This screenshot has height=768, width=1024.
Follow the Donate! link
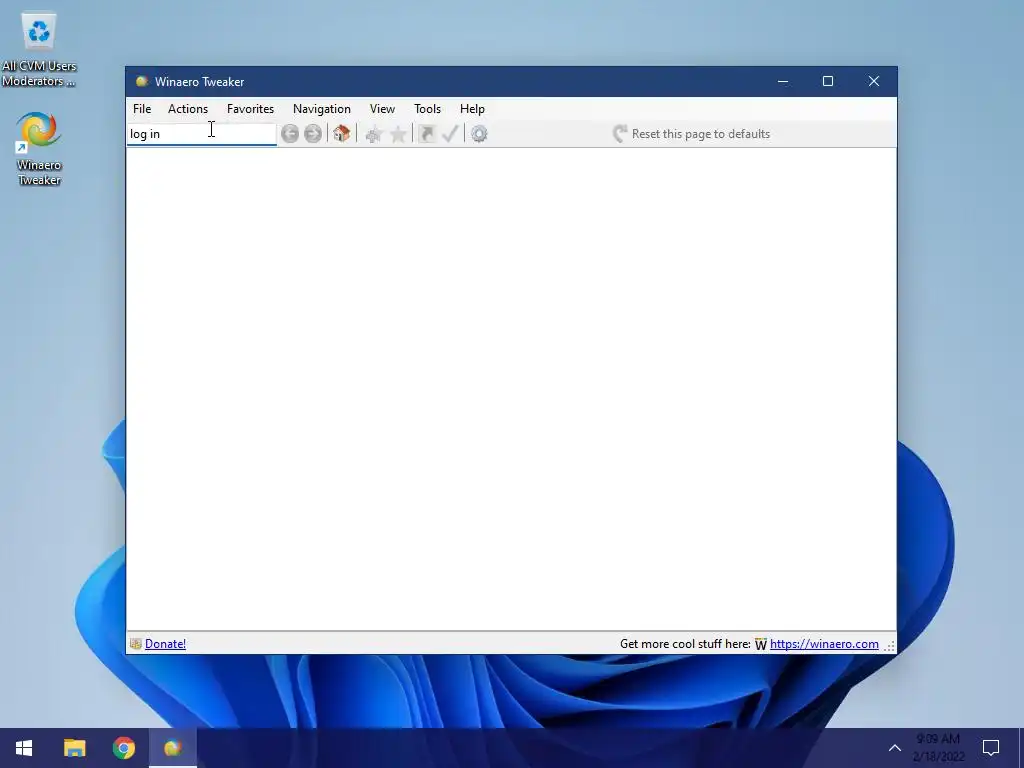(x=165, y=644)
